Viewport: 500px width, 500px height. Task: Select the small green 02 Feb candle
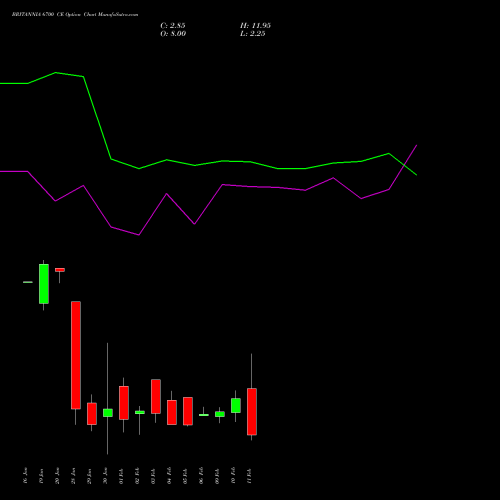pos(140,412)
